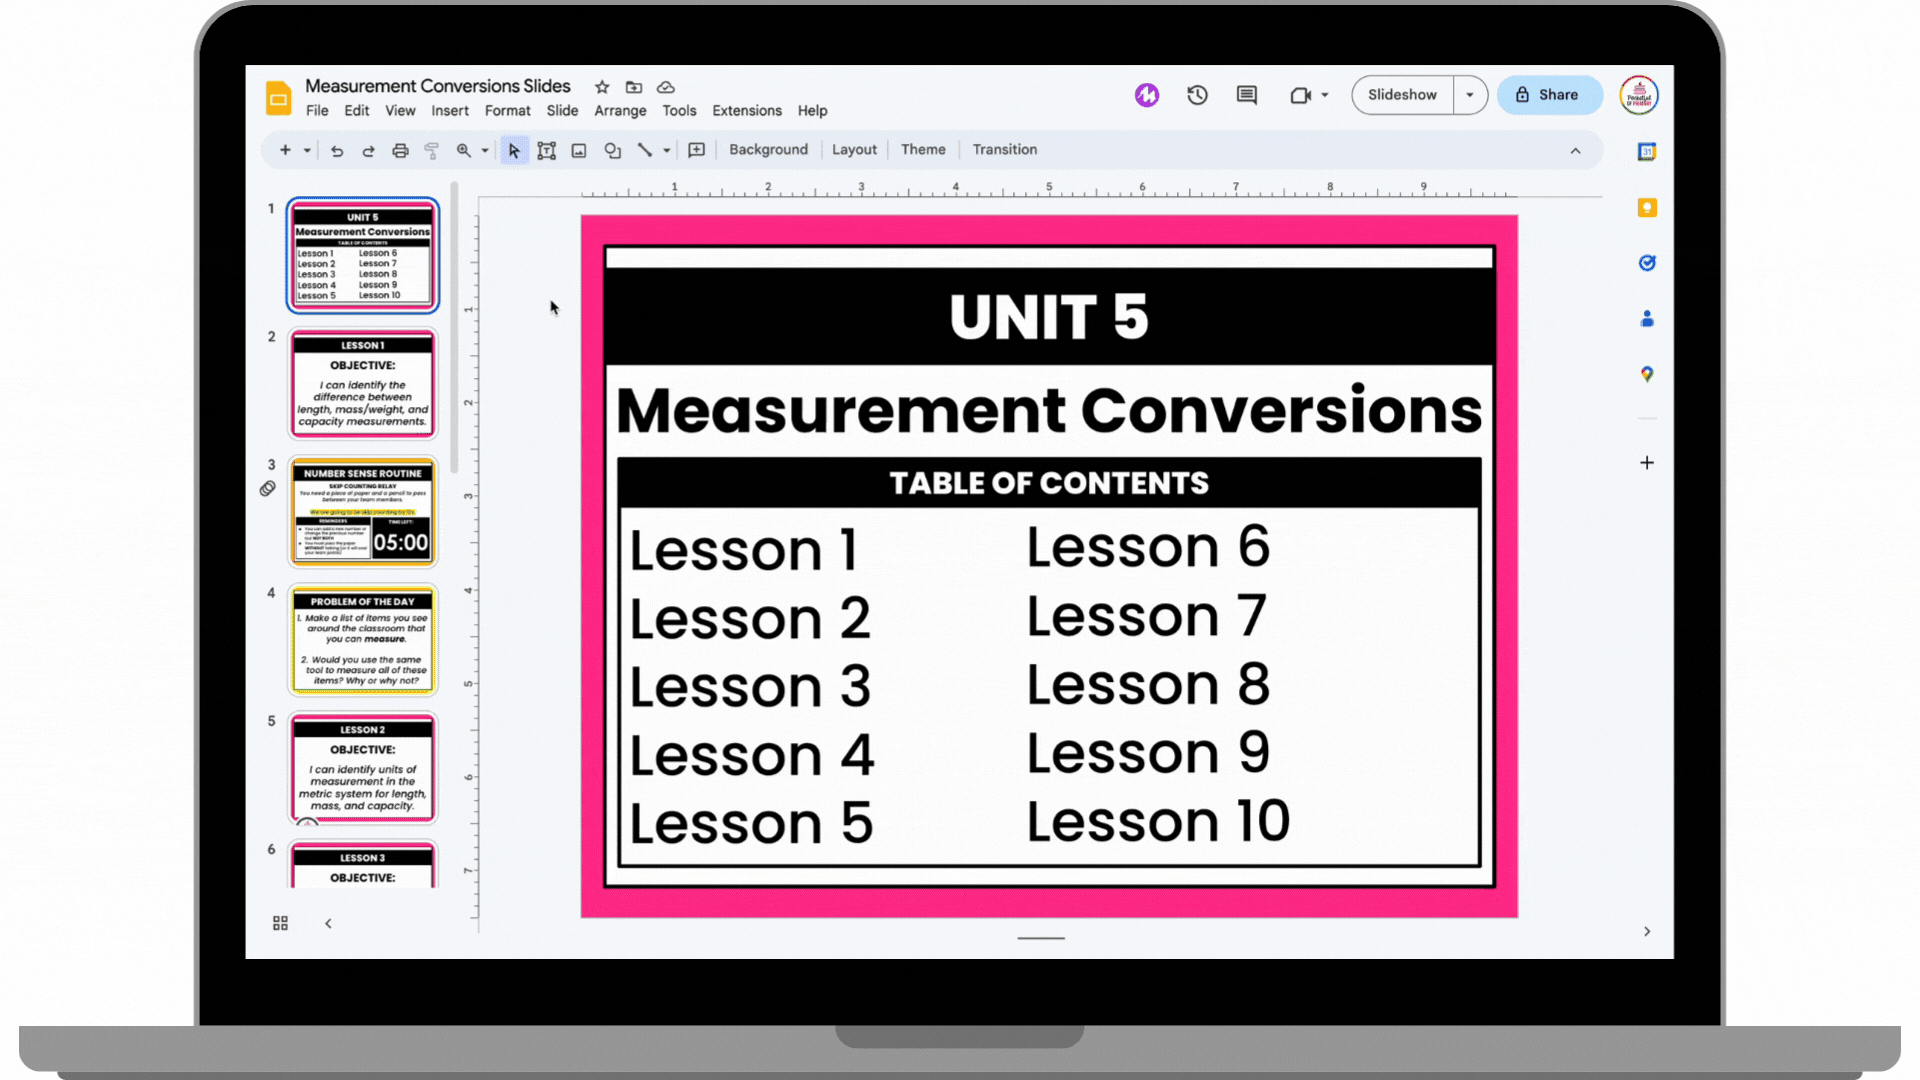Expand side panel with bottom-right chevron
The height and width of the screenshot is (1080, 1920).
pyautogui.click(x=1647, y=932)
